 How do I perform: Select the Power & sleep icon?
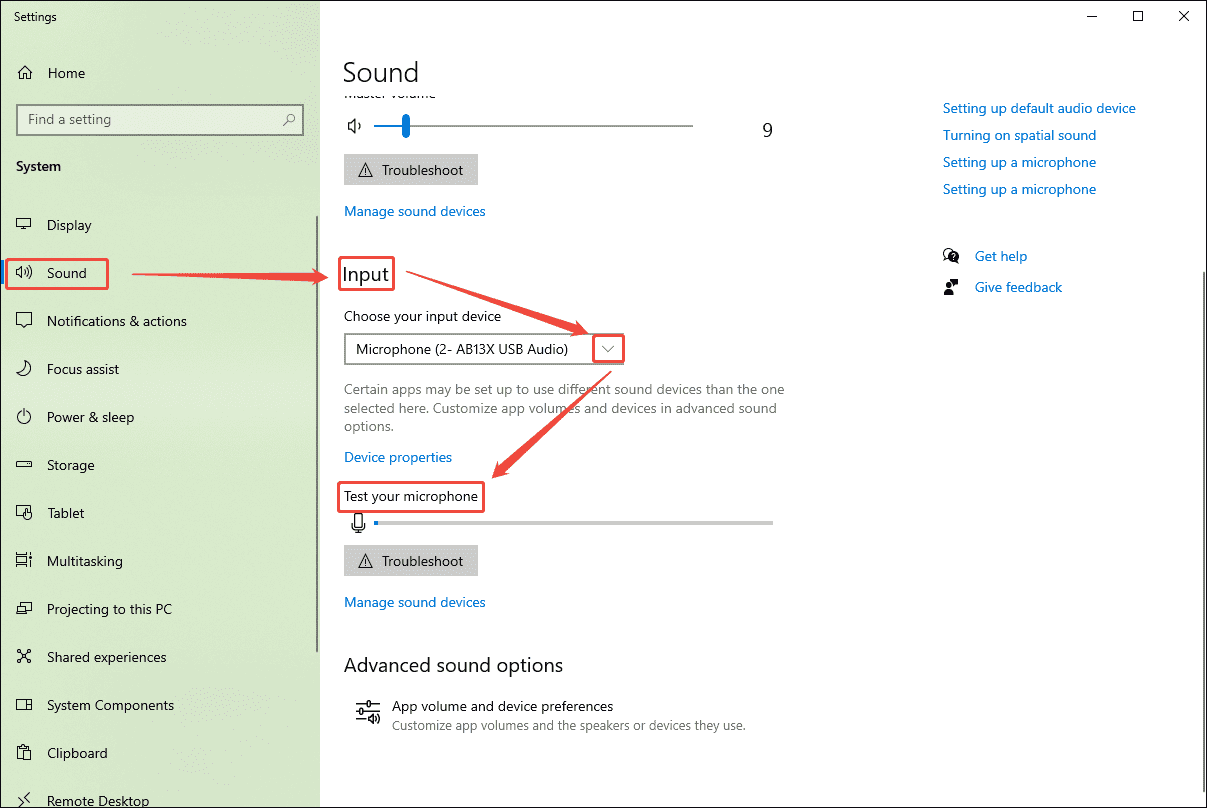point(25,417)
